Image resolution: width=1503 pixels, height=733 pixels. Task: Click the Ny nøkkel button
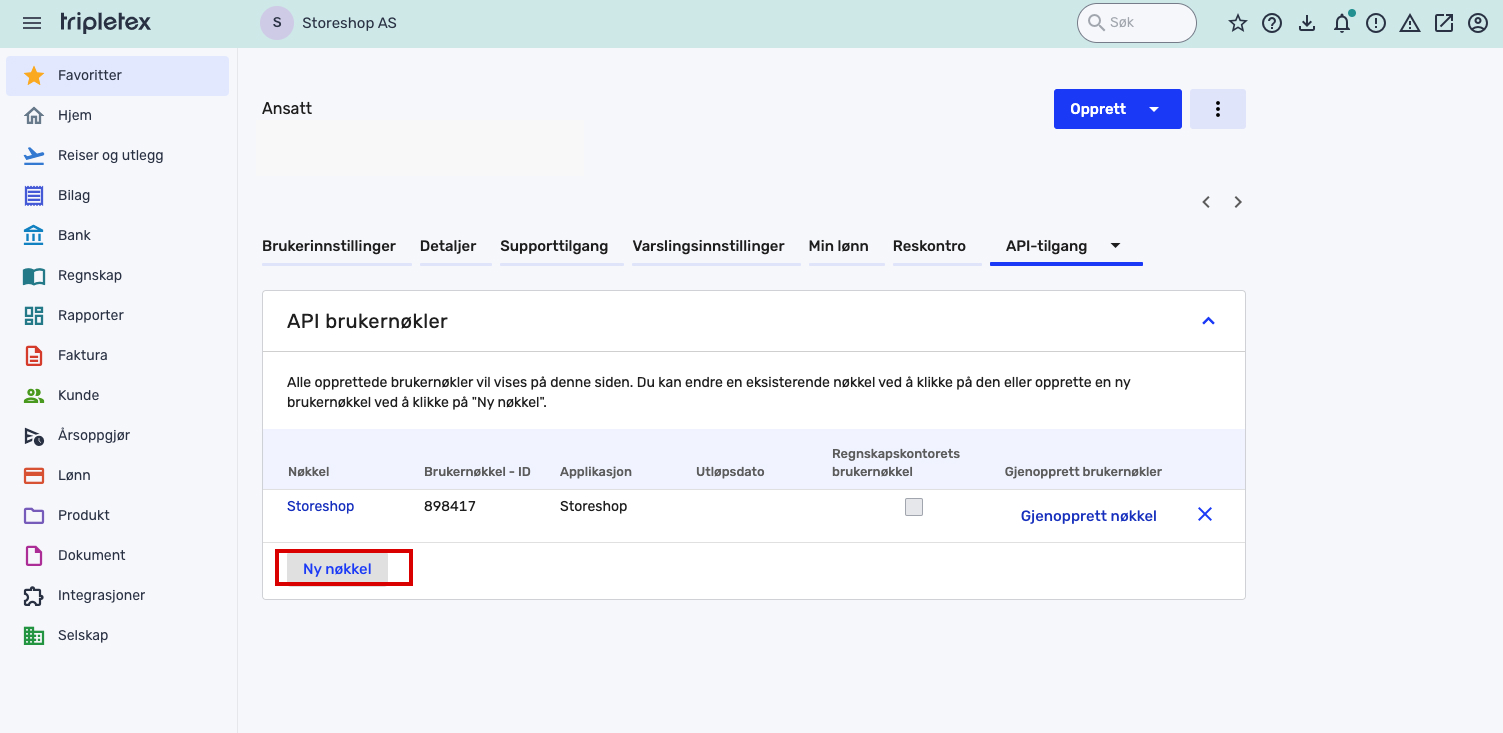[337, 569]
